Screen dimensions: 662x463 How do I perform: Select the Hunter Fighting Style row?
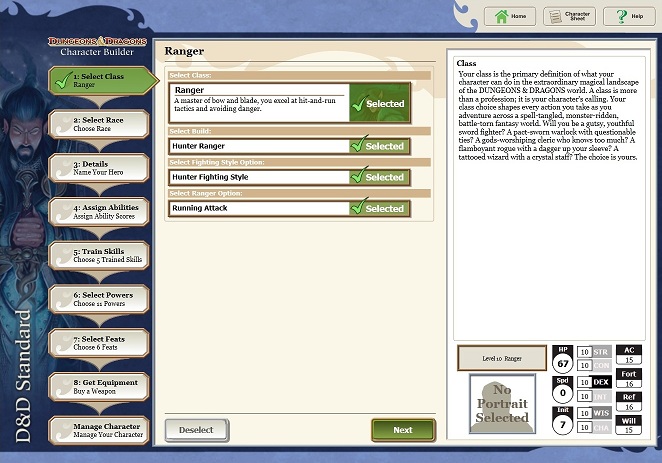[x=290, y=177]
